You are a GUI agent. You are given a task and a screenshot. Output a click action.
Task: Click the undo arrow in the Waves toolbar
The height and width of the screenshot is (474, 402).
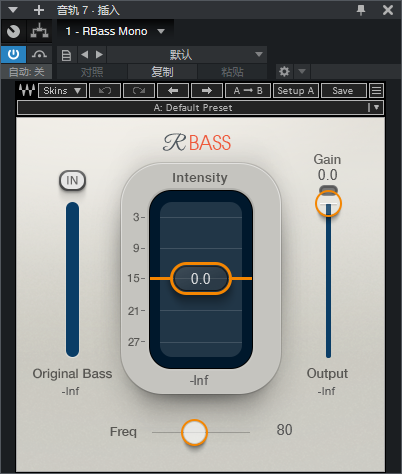click(105, 91)
